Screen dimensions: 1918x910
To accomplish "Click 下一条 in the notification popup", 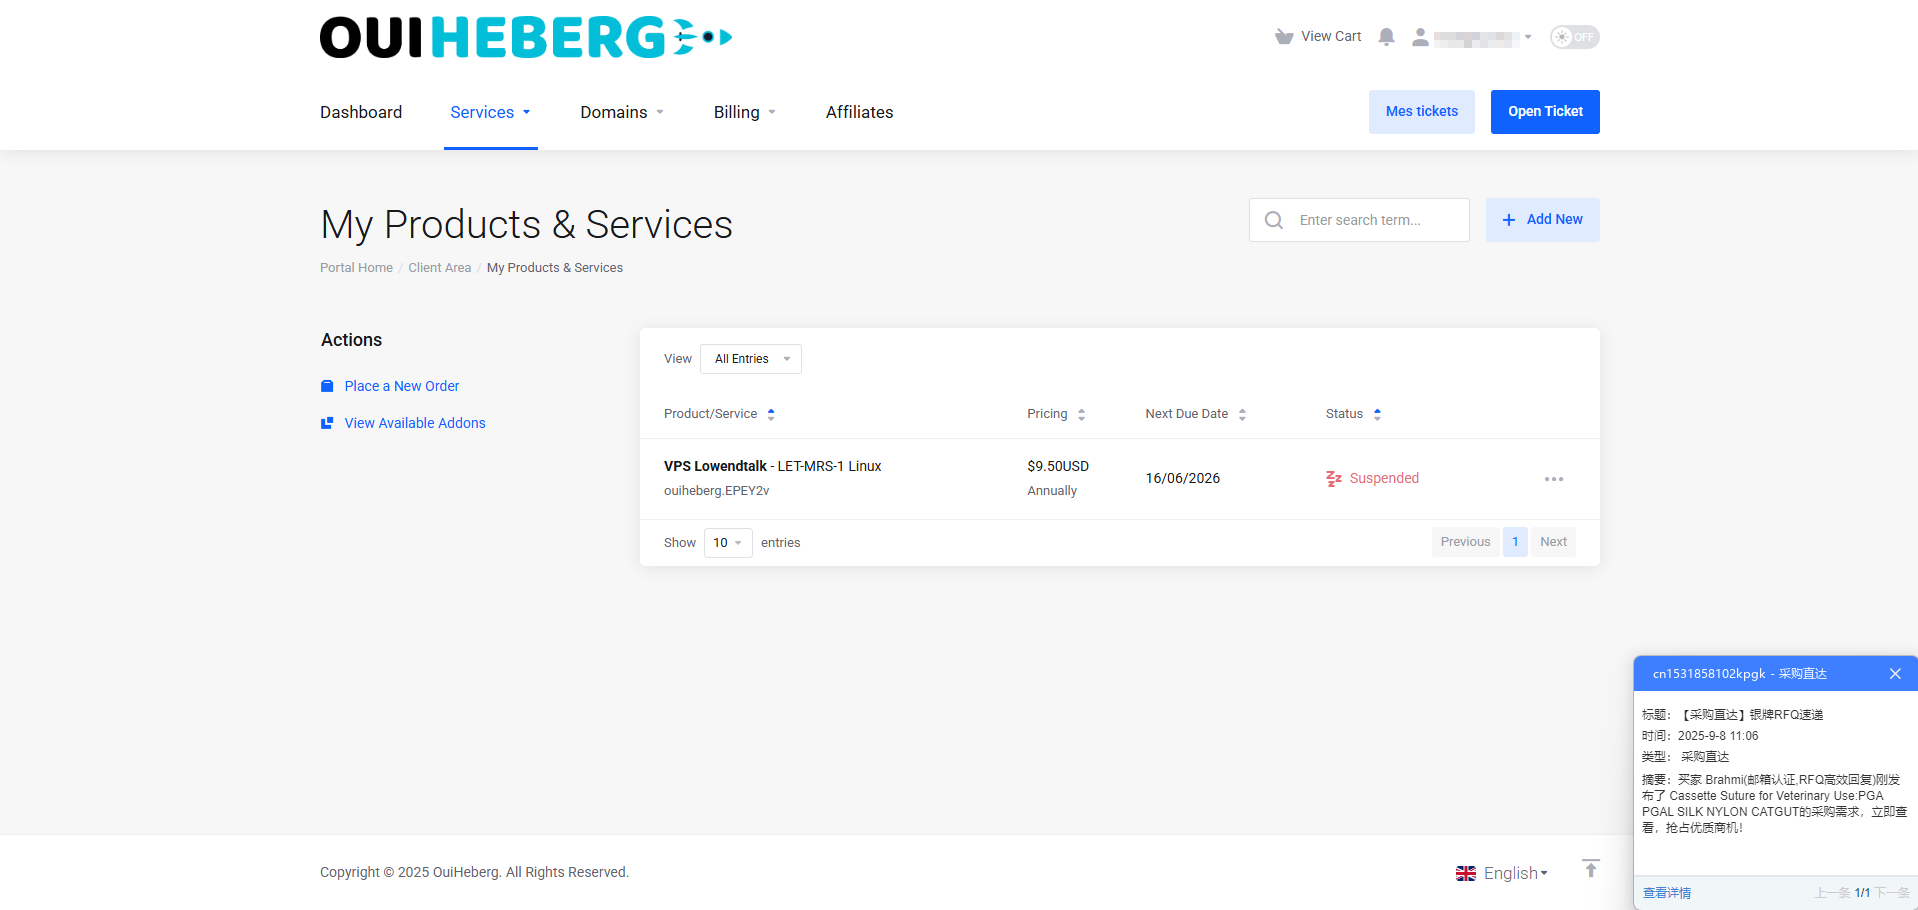I will coord(1893,893).
